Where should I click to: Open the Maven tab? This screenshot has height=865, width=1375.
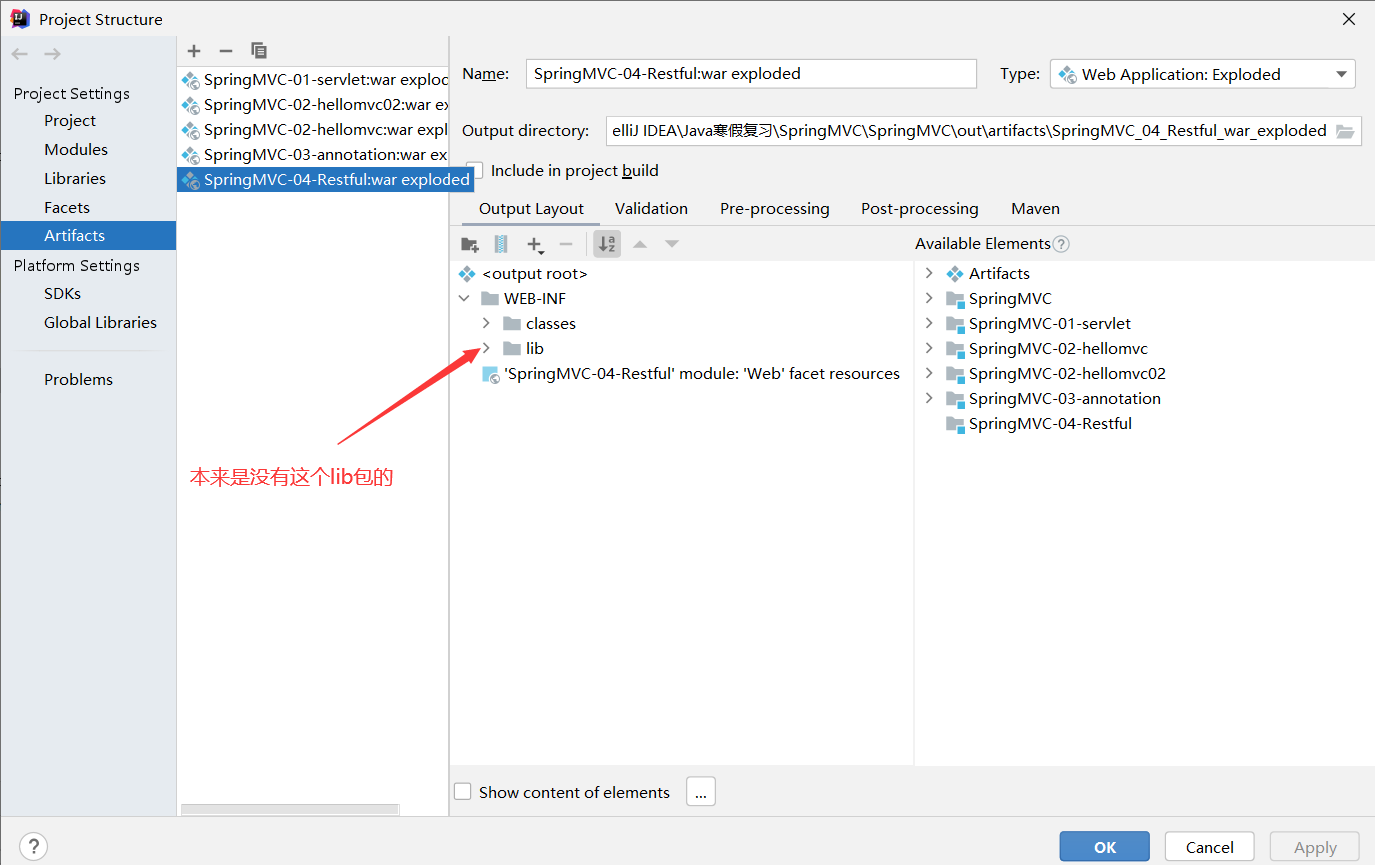(x=1035, y=208)
